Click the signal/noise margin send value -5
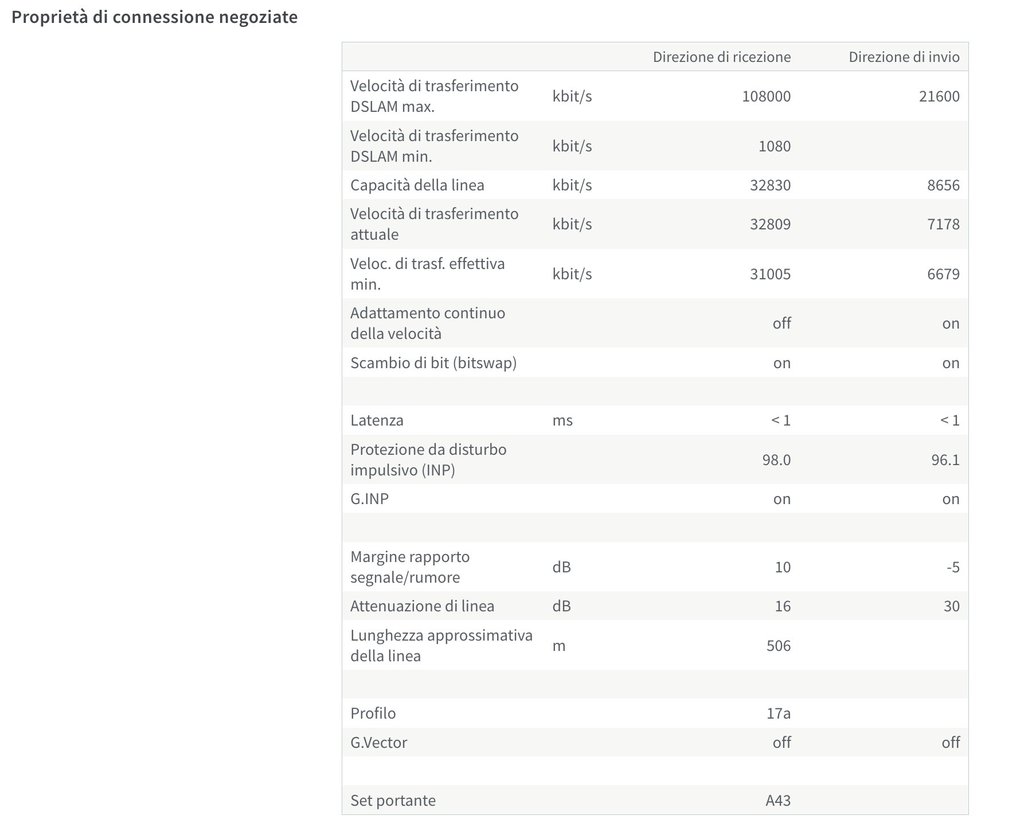Screen dimensions: 1024x827 [x=953, y=567]
